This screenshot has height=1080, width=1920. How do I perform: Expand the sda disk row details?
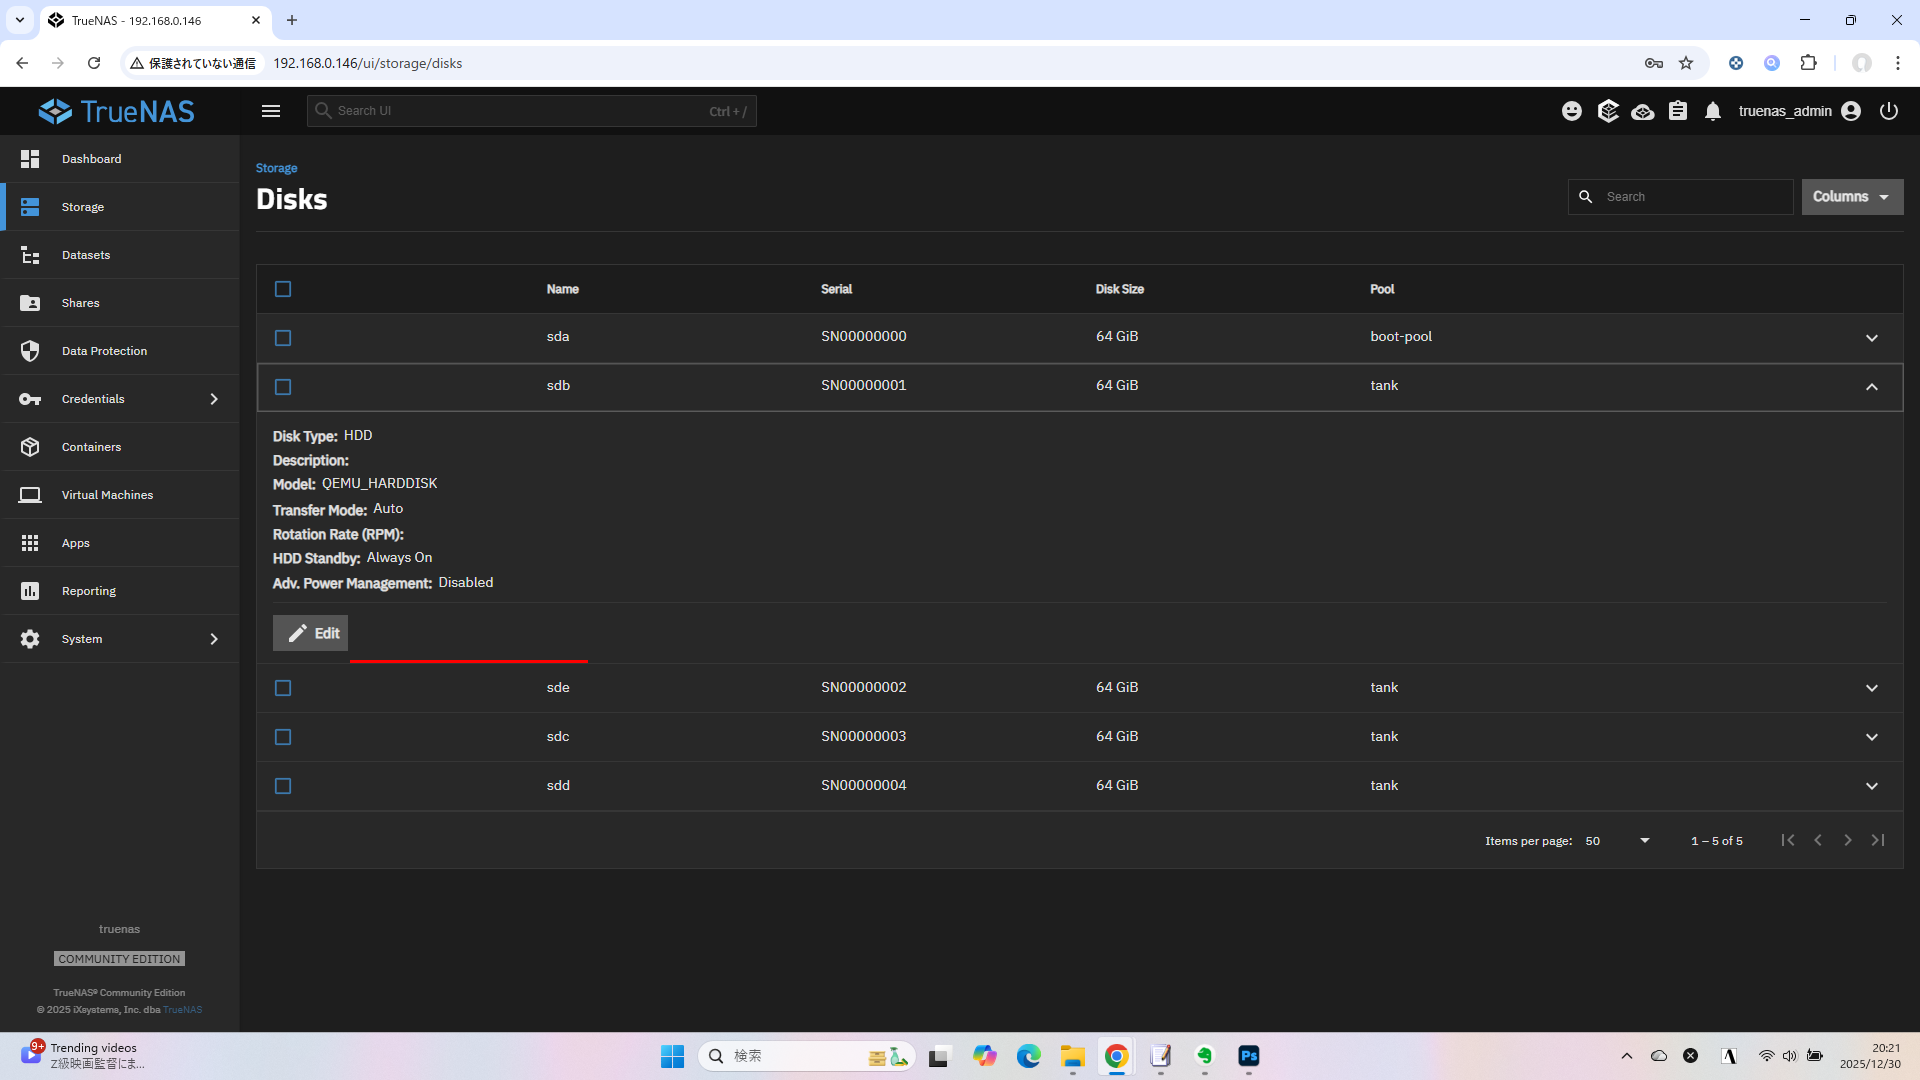pyautogui.click(x=1872, y=338)
